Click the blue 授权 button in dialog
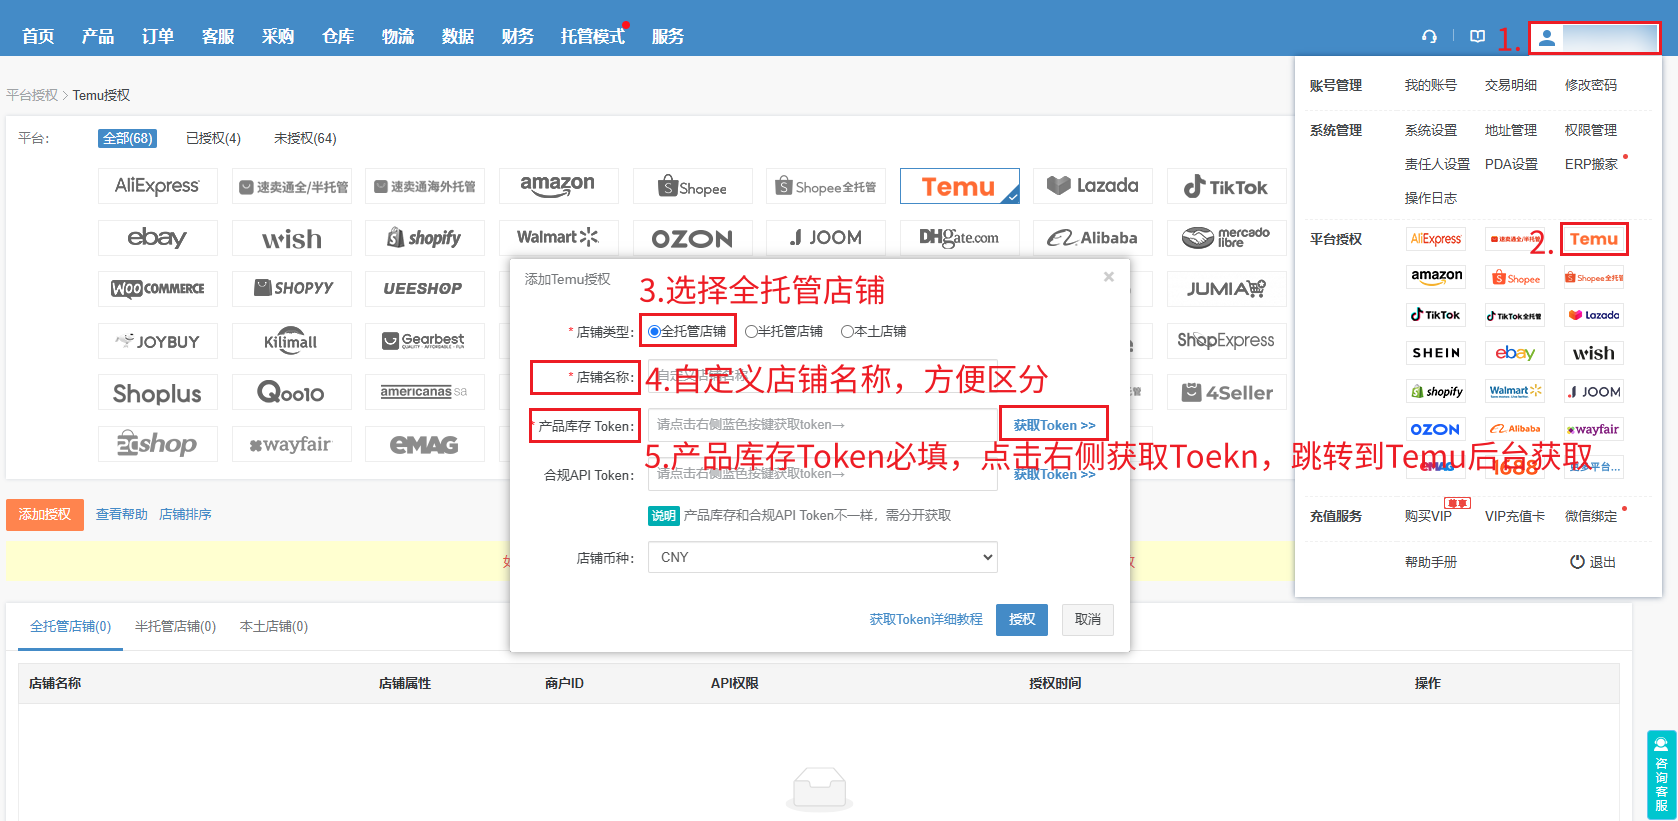This screenshot has height=821, width=1678. pyautogui.click(x=1022, y=620)
